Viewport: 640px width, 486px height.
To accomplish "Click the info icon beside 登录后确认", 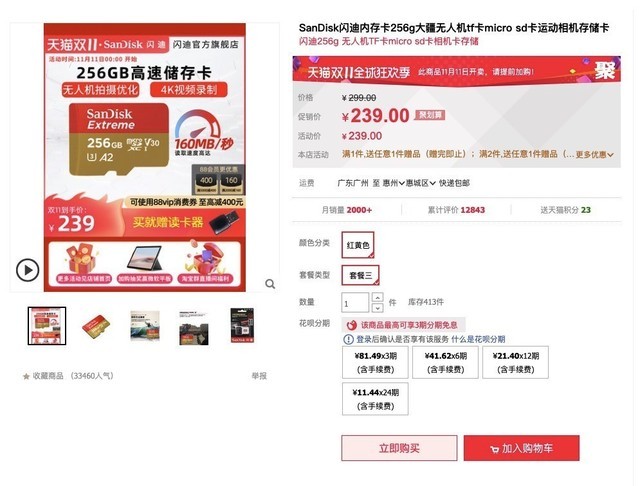I will tap(348, 339).
